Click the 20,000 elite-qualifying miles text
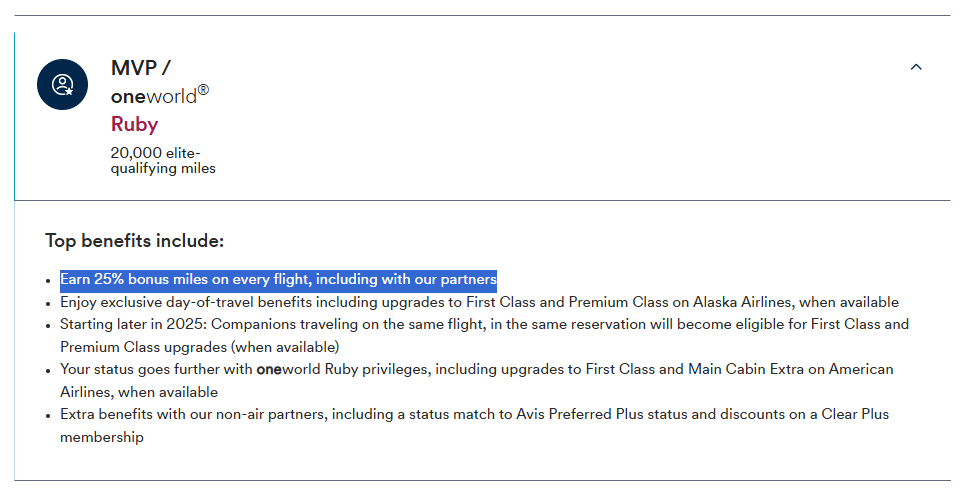Image resolution: width=967 pixels, height=495 pixels. (163, 160)
